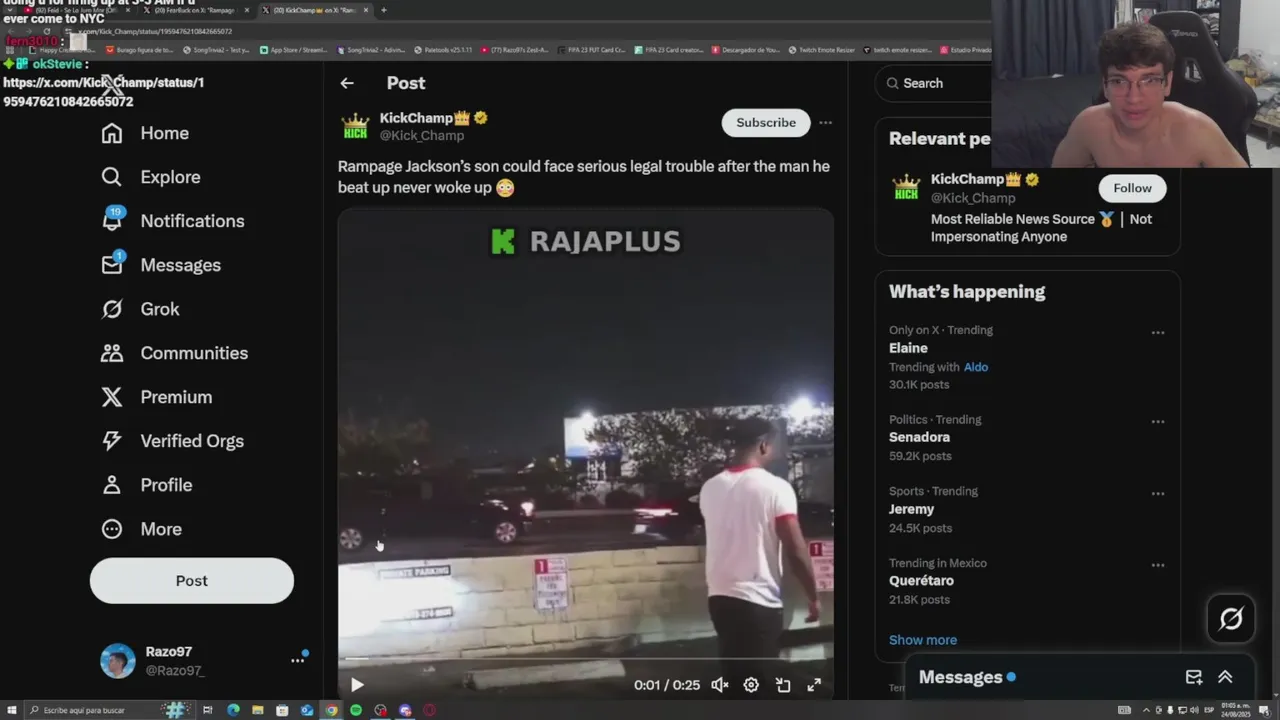Open Spotify from the taskbar
Image resolution: width=1280 pixels, height=720 pixels.
[356, 710]
